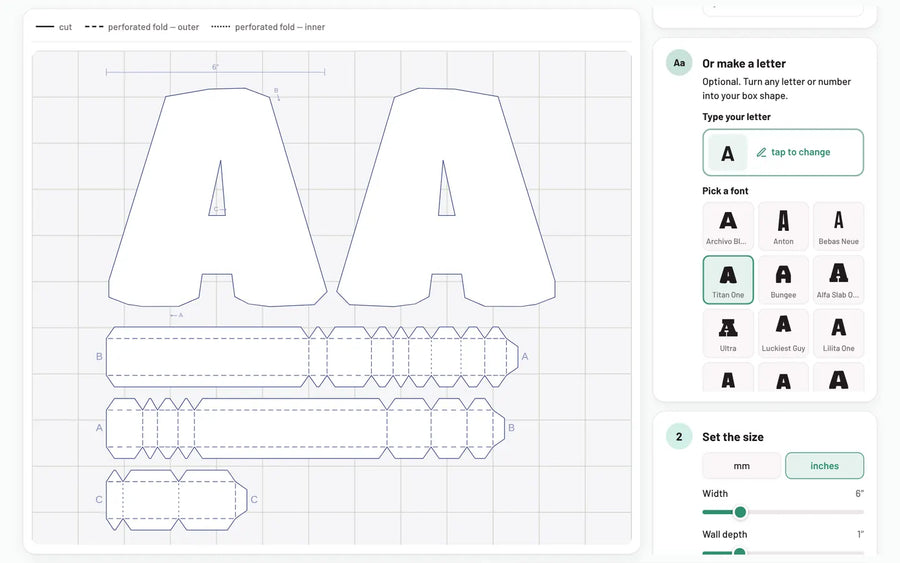Image resolution: width=900 pixels, height=563 pixels.
Task: Click the right letter A cutout shape
Action: point(446,197)
